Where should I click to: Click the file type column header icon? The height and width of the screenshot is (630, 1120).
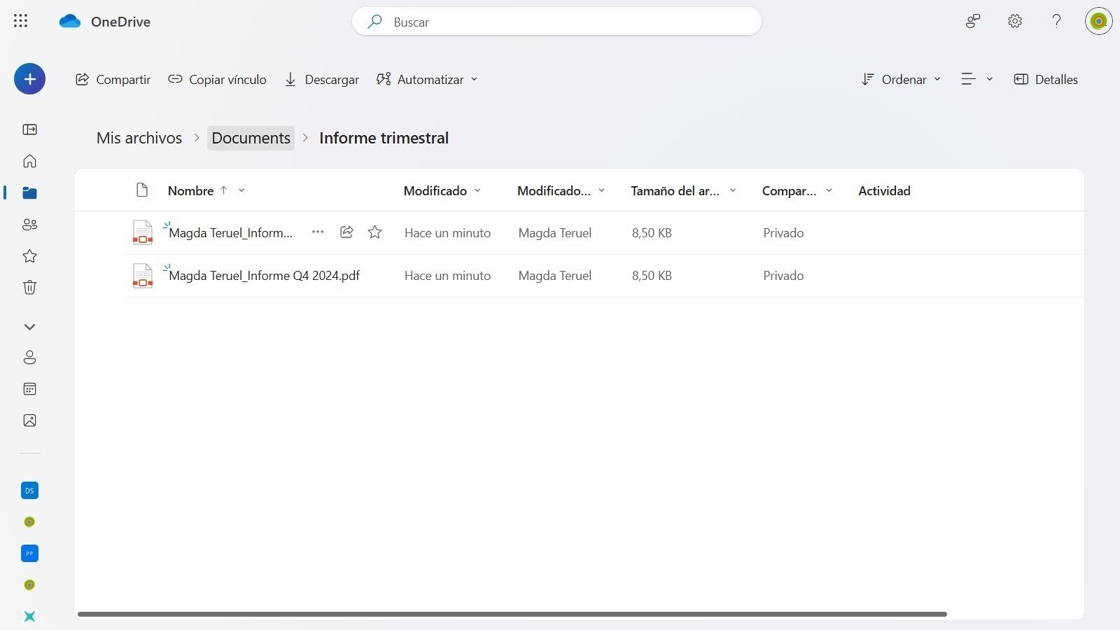click(x=142, y=190)
